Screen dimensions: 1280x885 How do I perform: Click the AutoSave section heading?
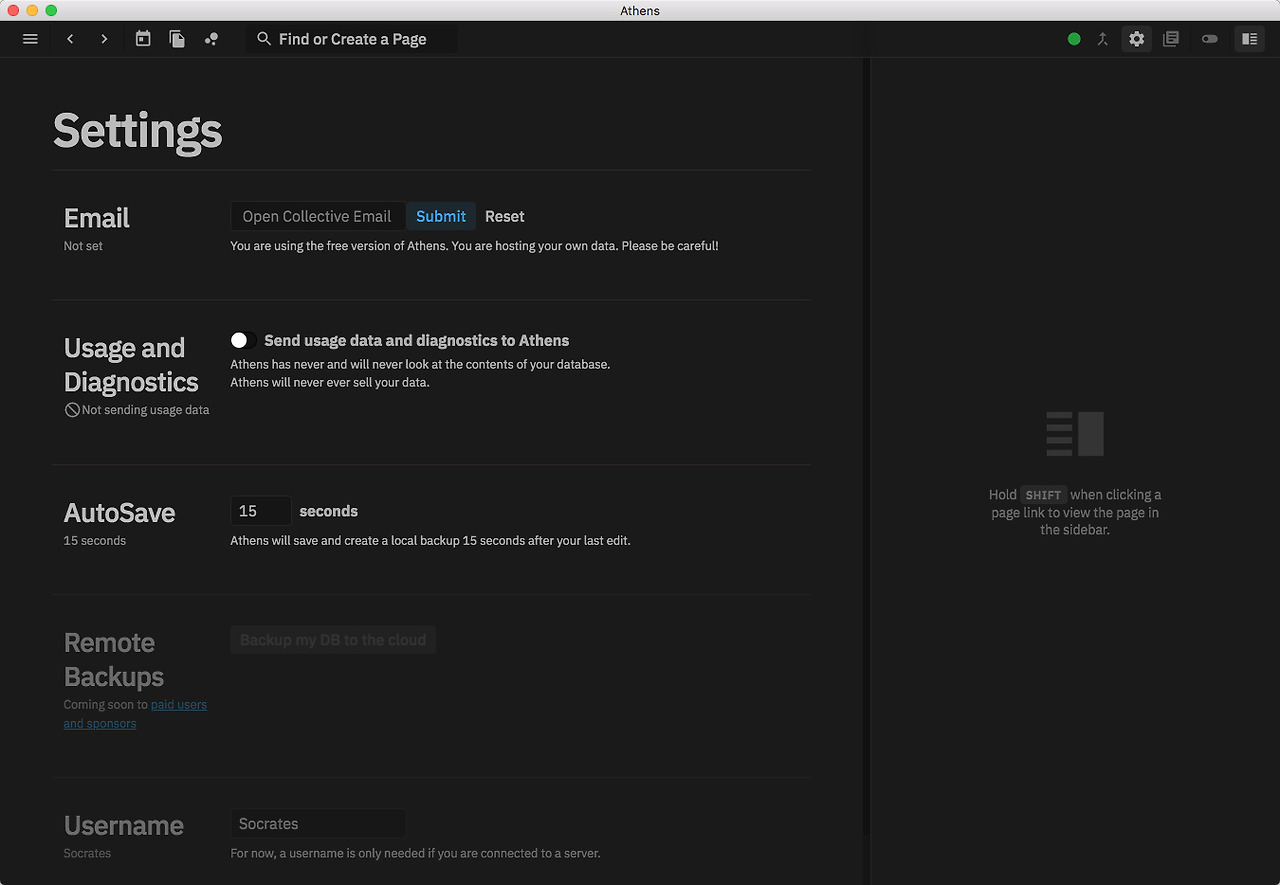pyautogui.click(x=120, y=513)
